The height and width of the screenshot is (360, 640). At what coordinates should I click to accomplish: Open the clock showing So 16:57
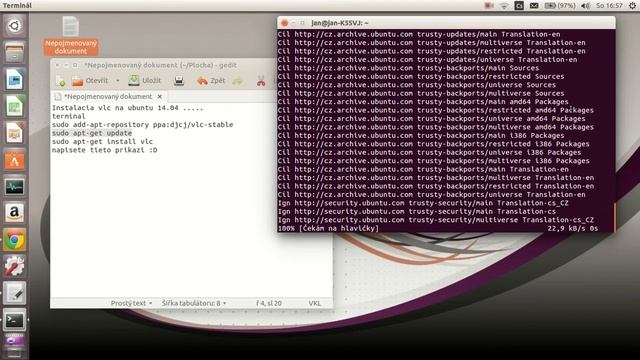point(609,6)
